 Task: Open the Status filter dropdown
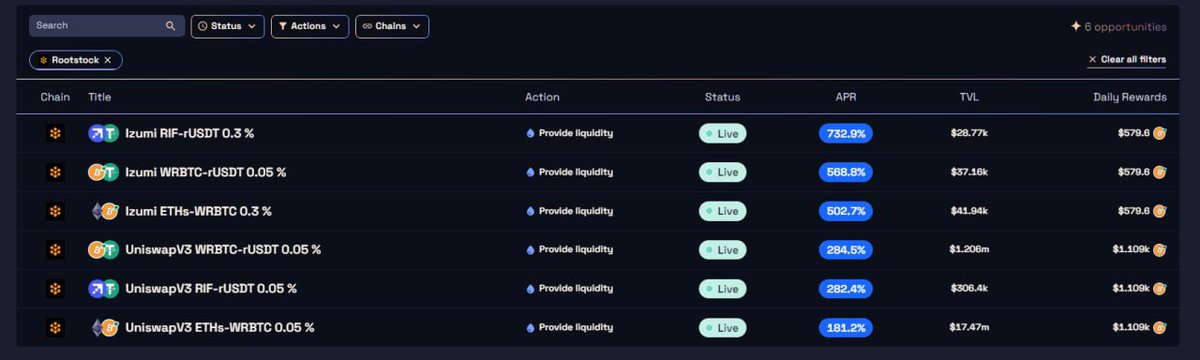(x=228, y=26)
